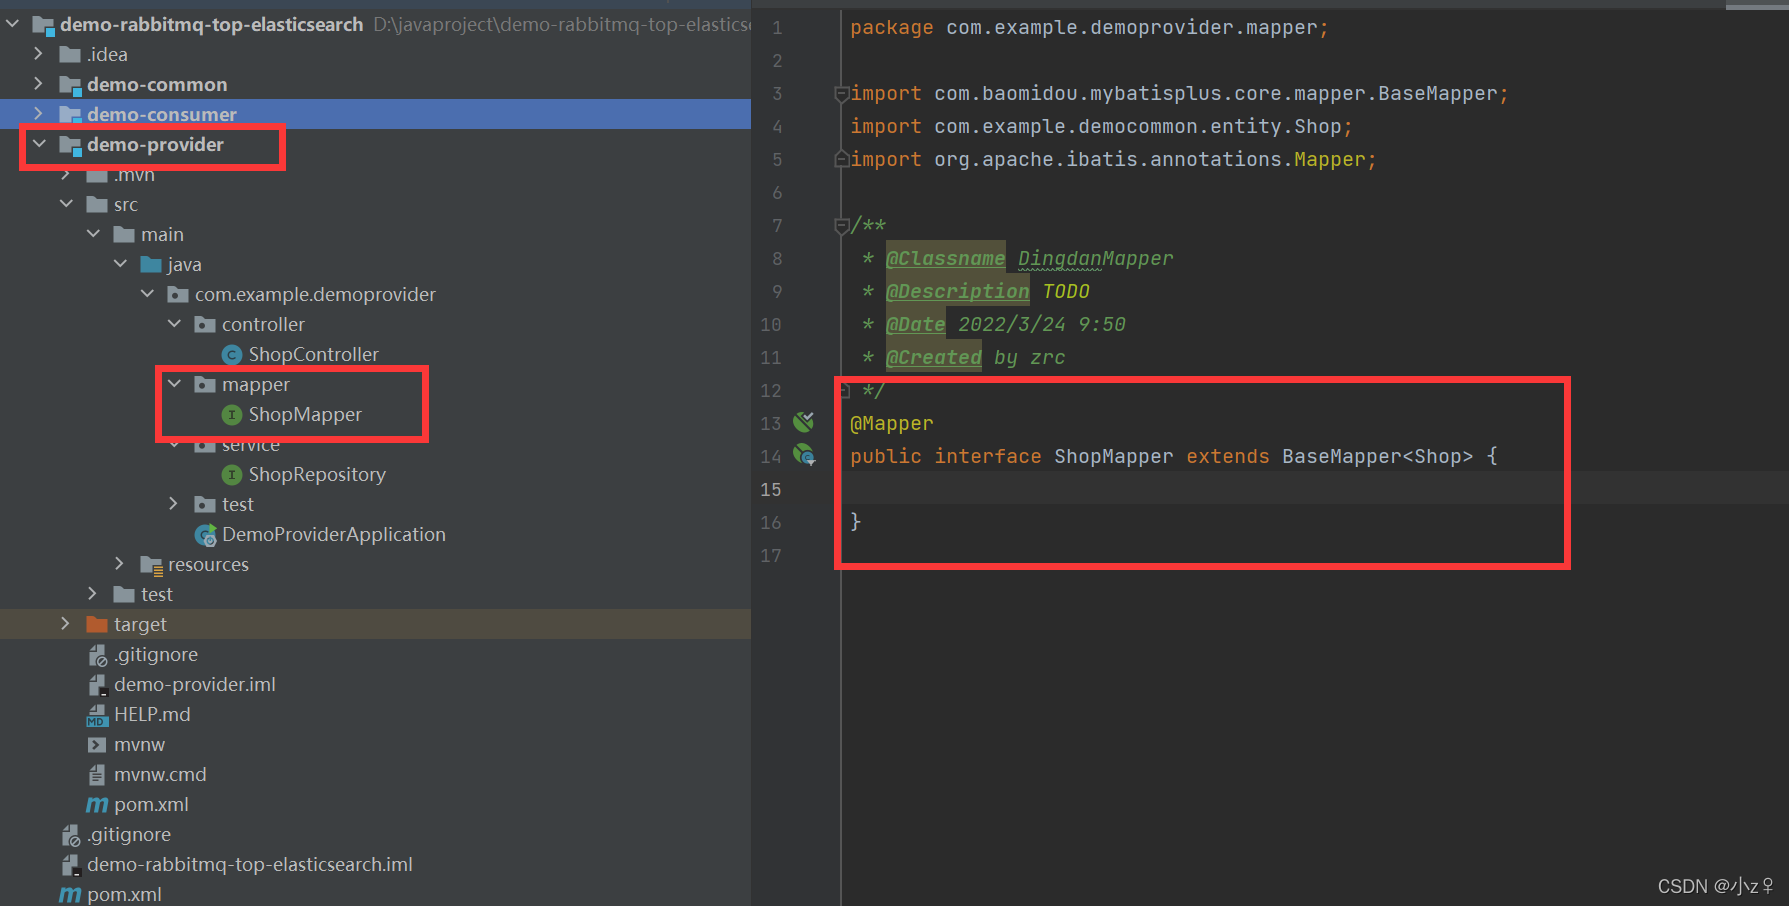This screenshot has width=1789, height=906.
Task: Open ShopMapper in the project tree
Action: (x=305, y=414)
